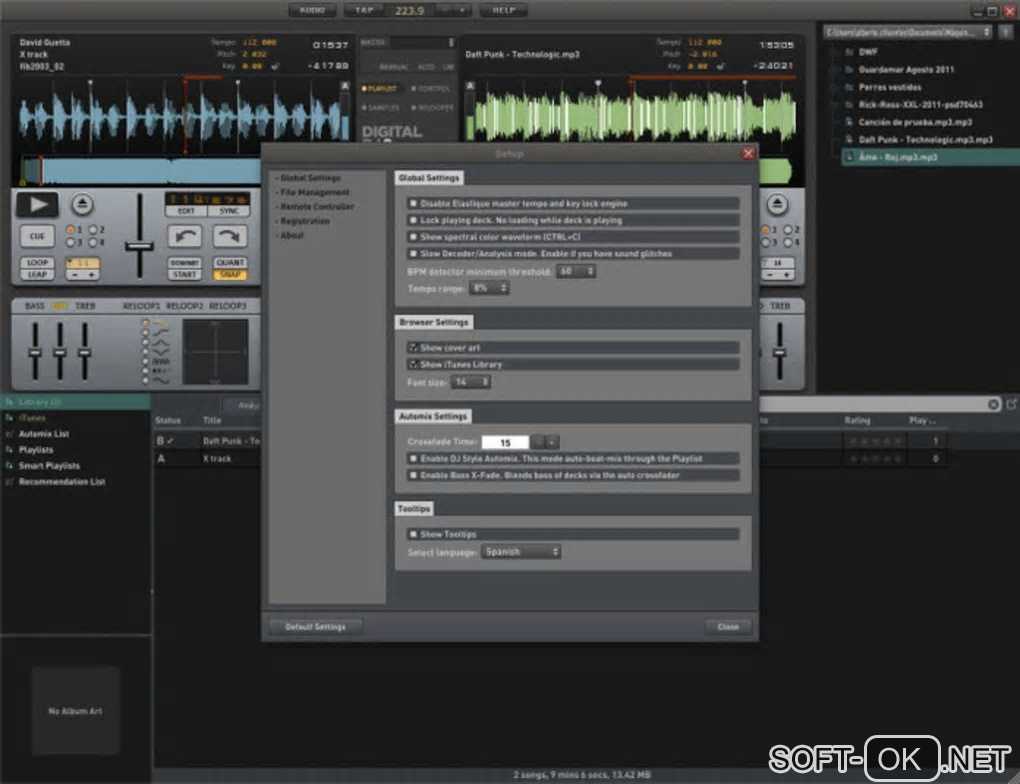1020x784 pixels.
Task: Click the pop-out icon beside search field
Action: 1012,404
